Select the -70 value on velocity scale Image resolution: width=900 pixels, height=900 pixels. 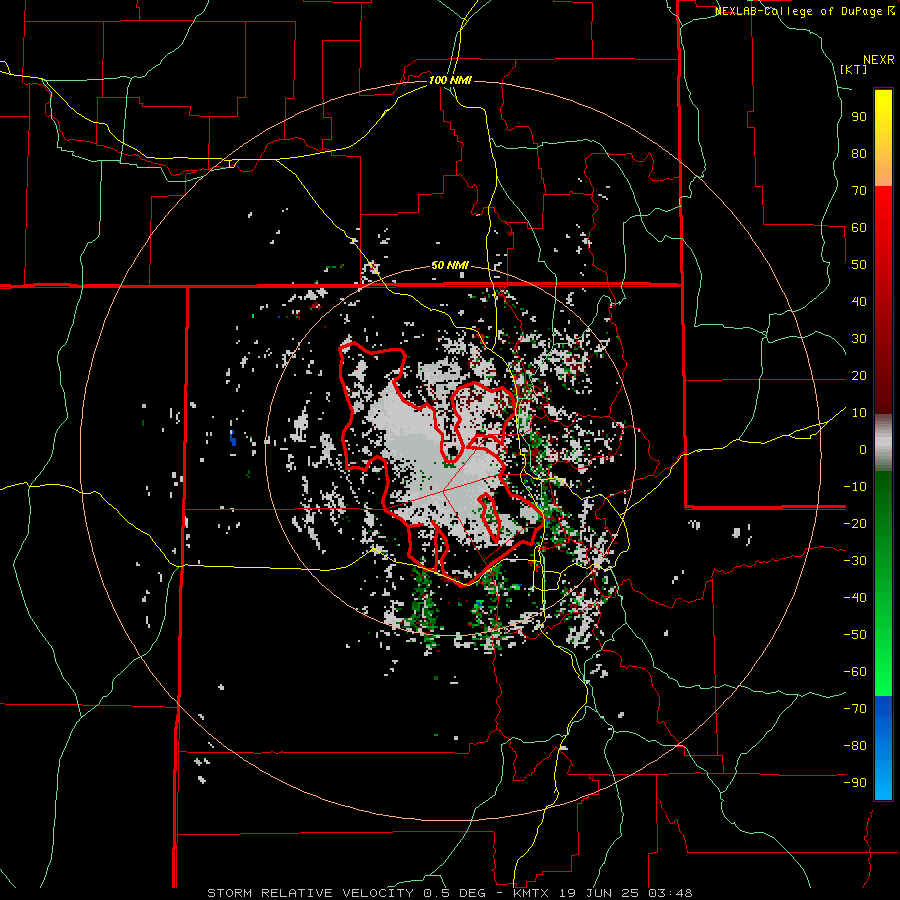coord(855,709)
